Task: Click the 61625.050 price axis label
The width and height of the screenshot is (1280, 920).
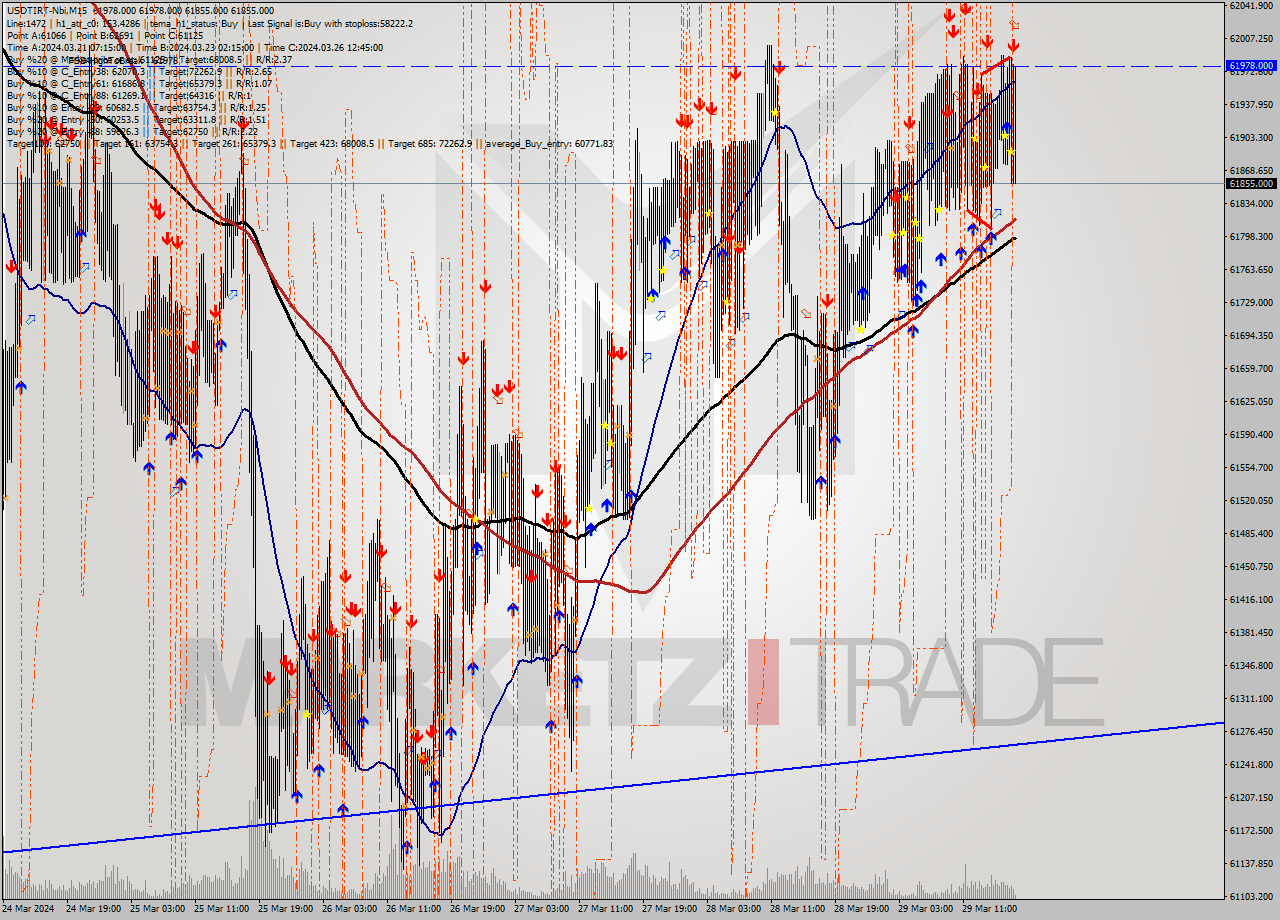Action: pyautogui.click(x=1251, y=401)
